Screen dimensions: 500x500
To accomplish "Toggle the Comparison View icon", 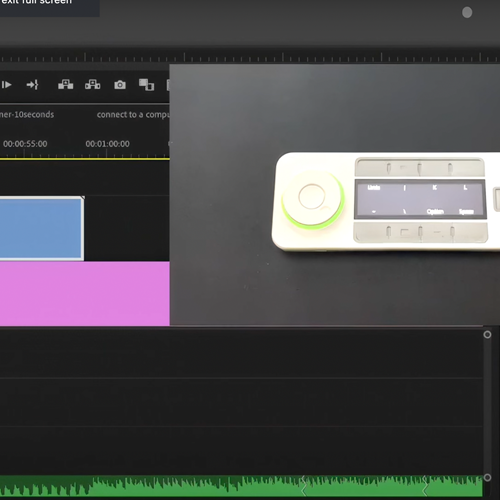I will [x=146, y=85].
